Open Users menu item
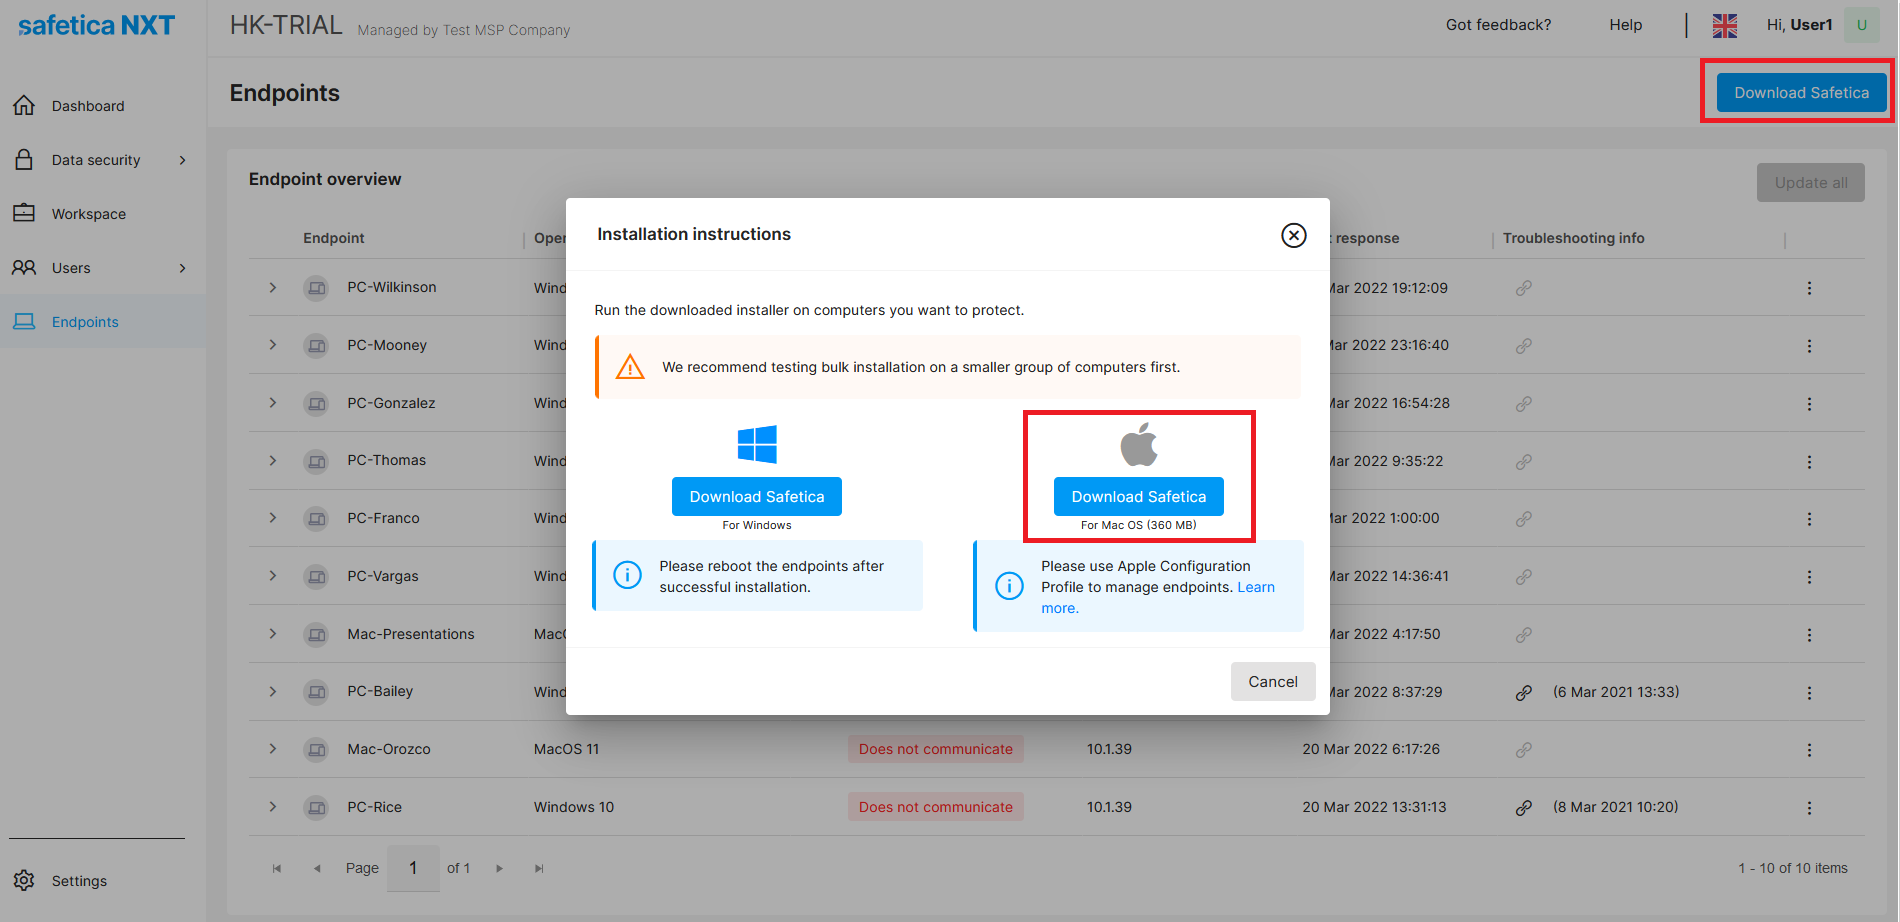Viewport: 1900px width, 922px height. point(71,268)
